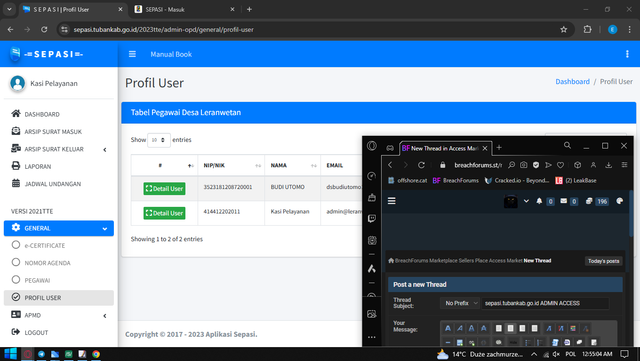Open the Chrome extensions puzzle icon

587,29
